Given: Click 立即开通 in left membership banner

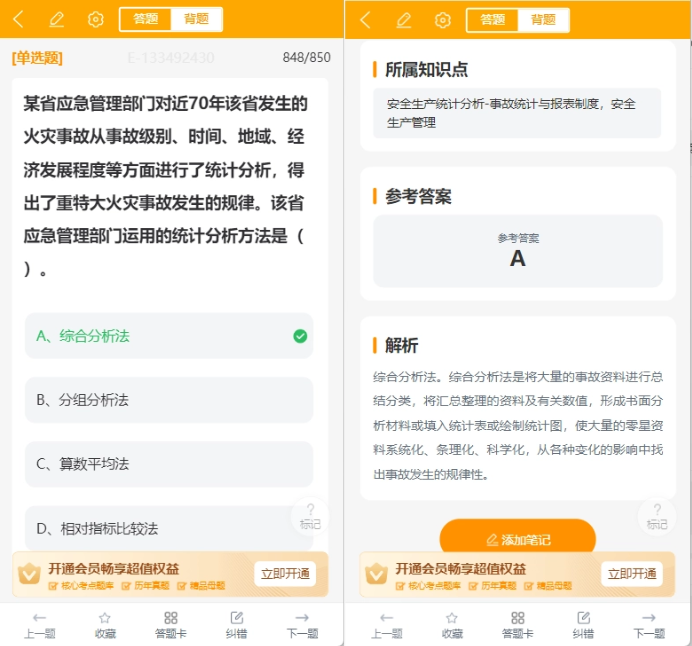Looking at the screenshot, I should point(285,574).
